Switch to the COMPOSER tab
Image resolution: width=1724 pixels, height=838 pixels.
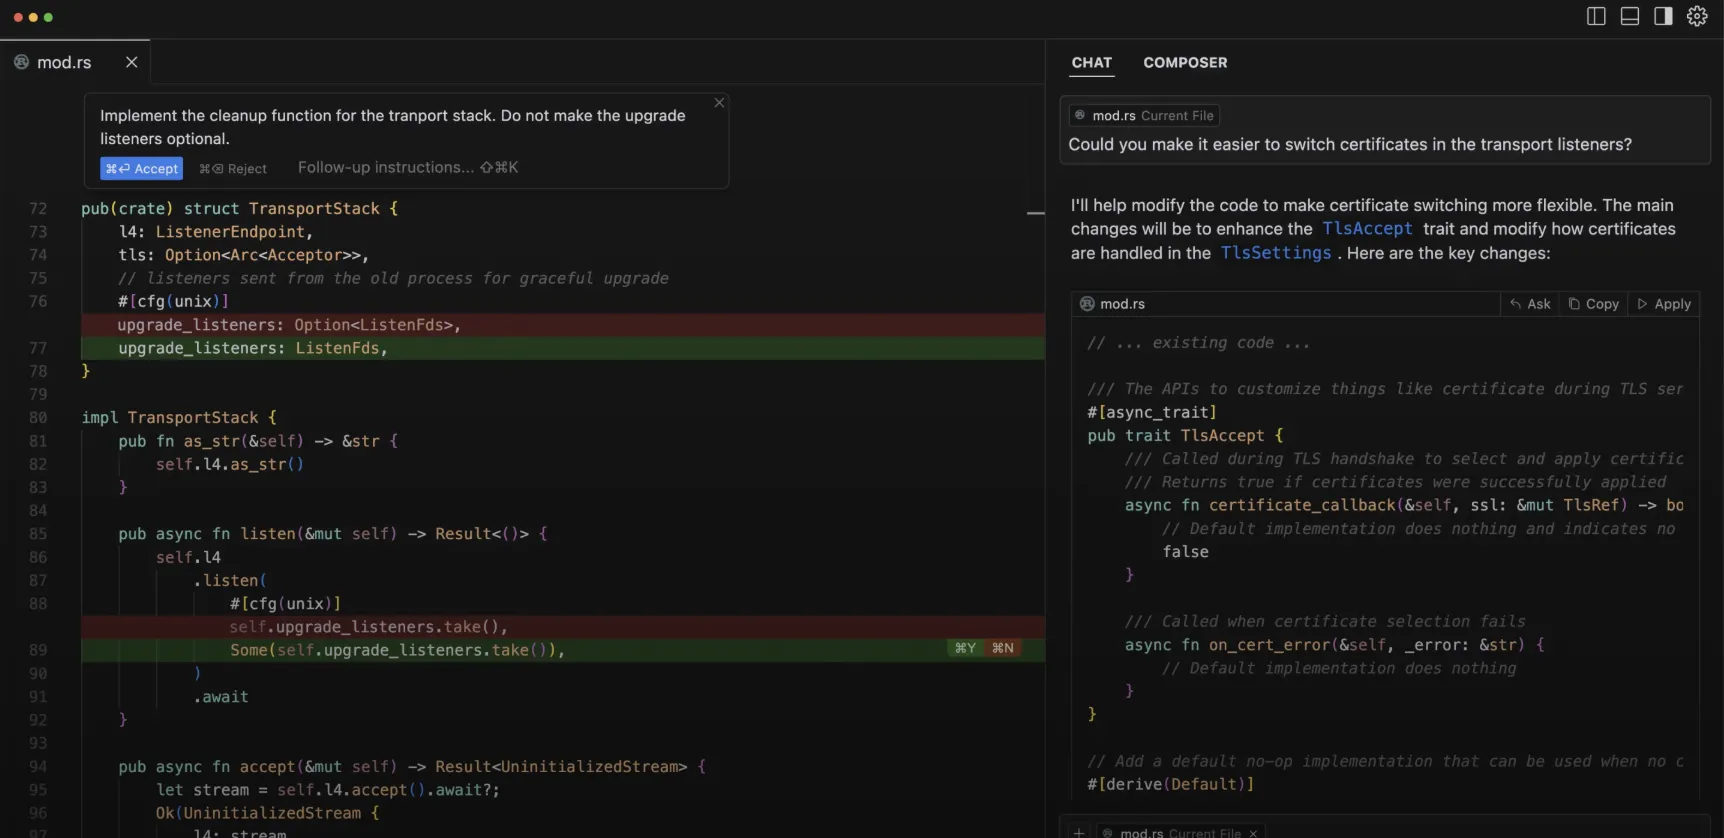click(x=1185, y=62)
